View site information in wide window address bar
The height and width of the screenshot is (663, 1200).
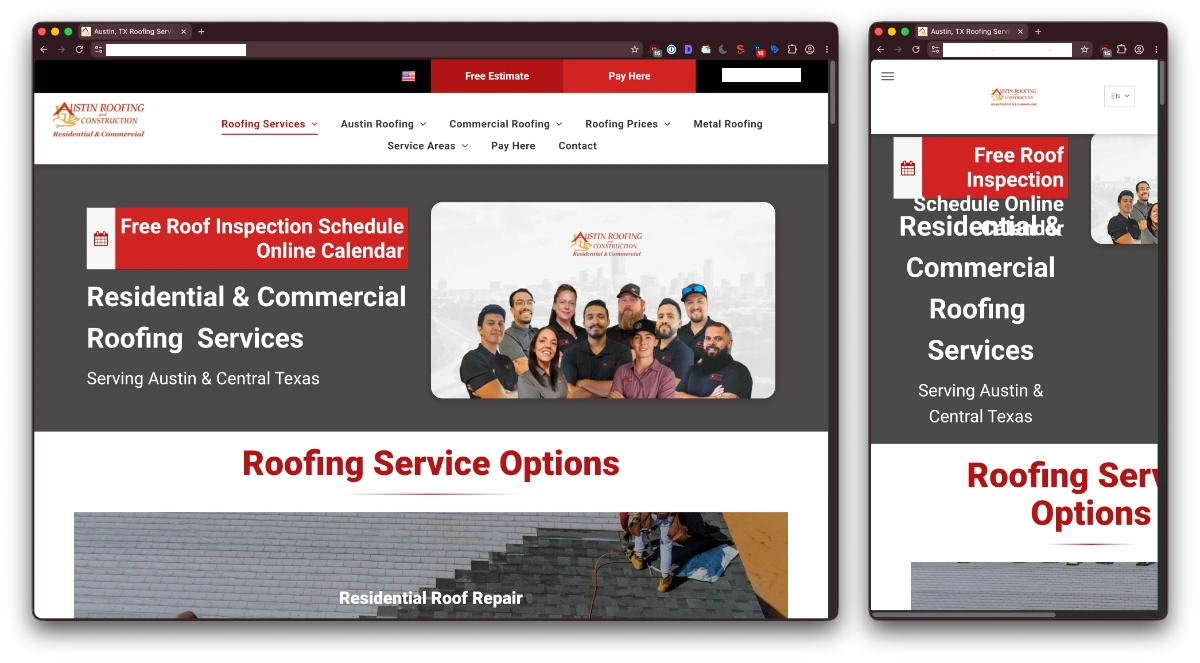pyautogui.click(x=98, y=49)
